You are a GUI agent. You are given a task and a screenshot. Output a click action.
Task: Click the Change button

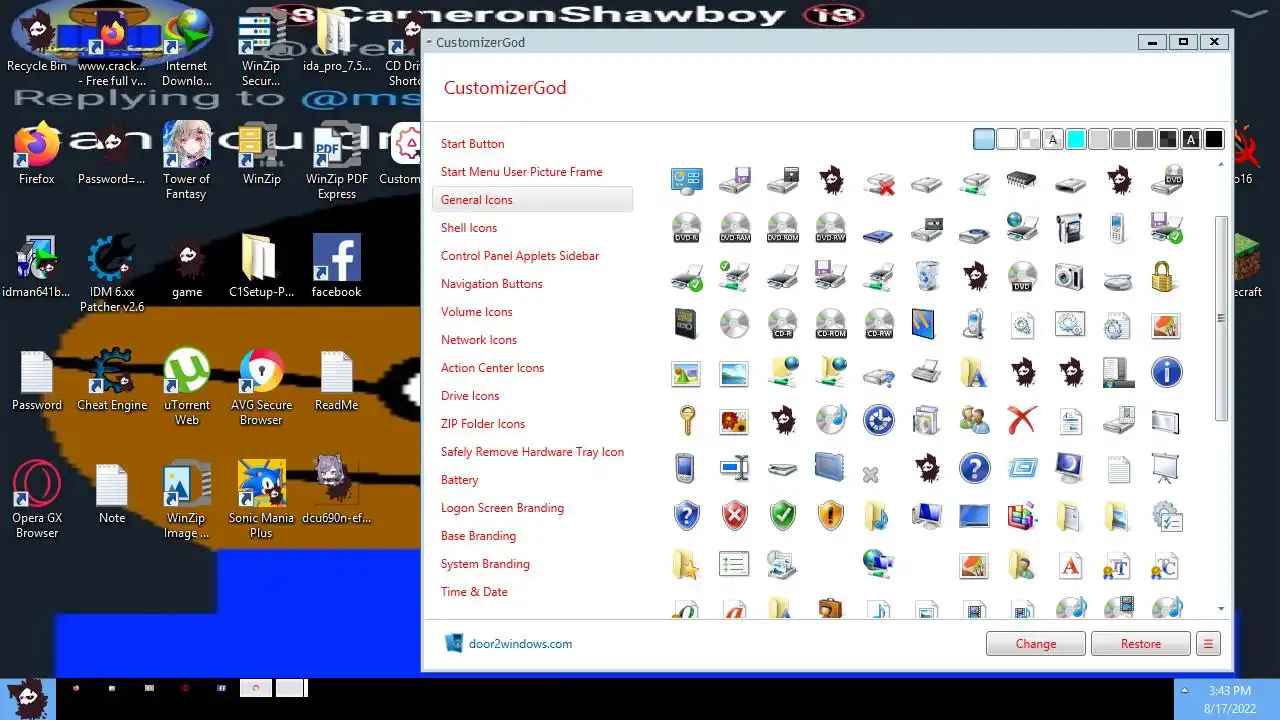point(1036,644)
